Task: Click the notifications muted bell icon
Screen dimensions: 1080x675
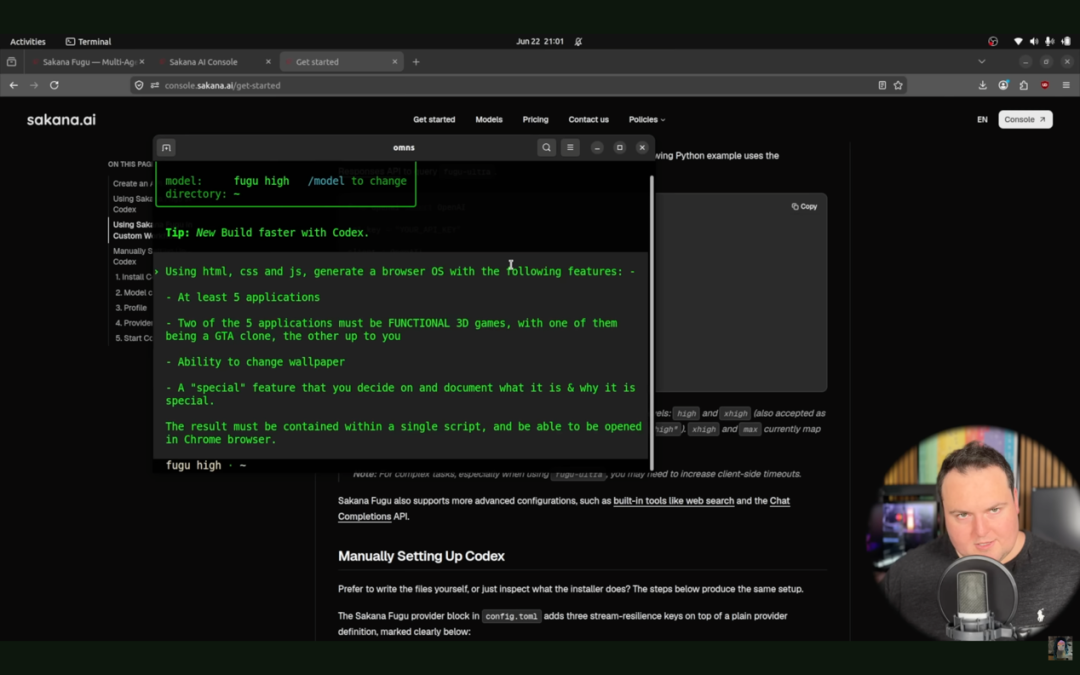Action: (579, 41)
